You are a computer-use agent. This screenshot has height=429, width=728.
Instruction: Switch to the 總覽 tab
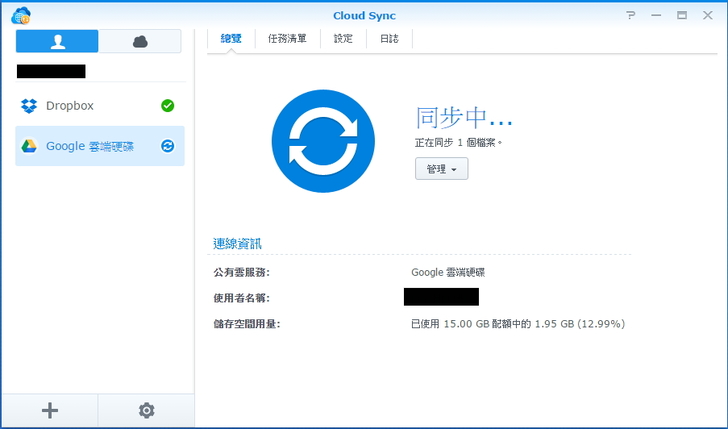tap(231, 39)
